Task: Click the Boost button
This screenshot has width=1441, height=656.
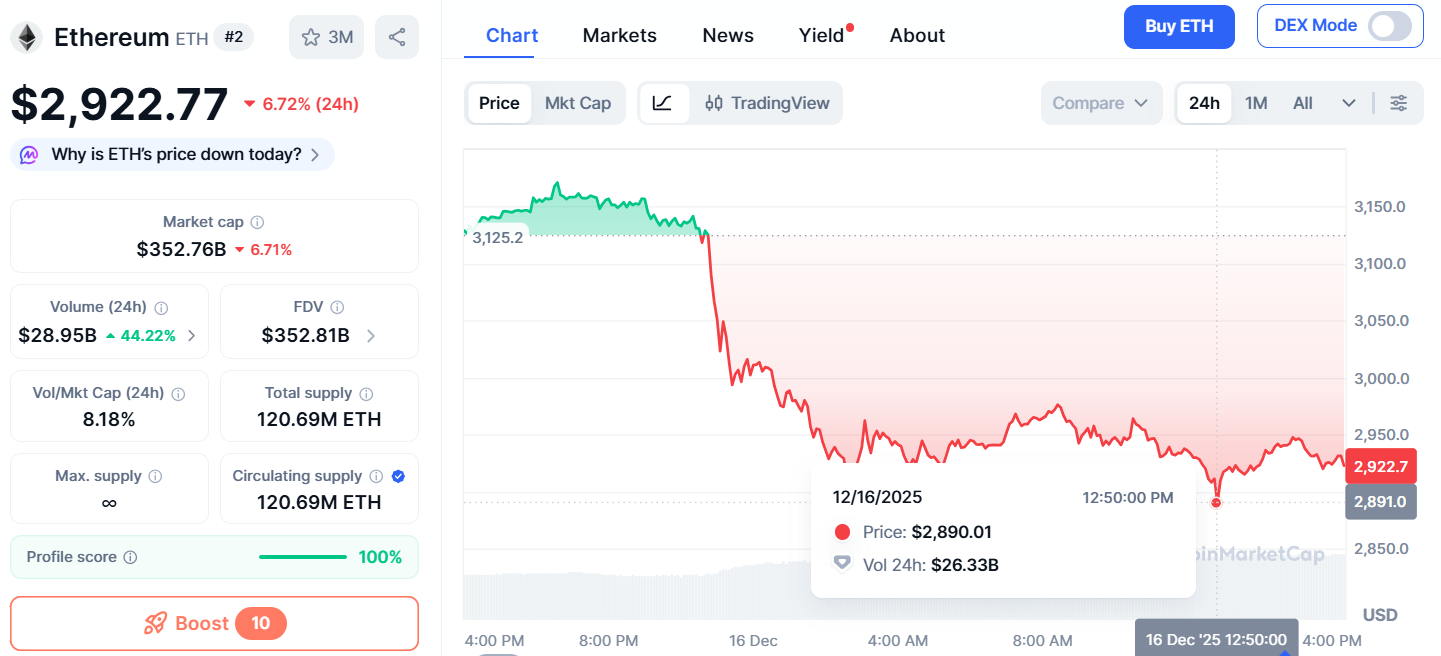Action: [x=214, y=624]
